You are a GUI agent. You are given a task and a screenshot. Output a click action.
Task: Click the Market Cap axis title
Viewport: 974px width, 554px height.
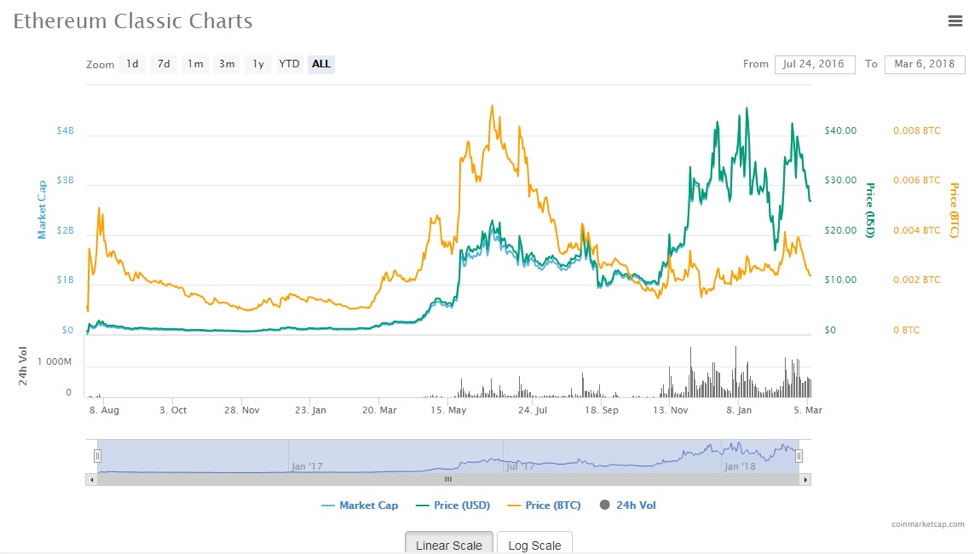tap(42, 210)
